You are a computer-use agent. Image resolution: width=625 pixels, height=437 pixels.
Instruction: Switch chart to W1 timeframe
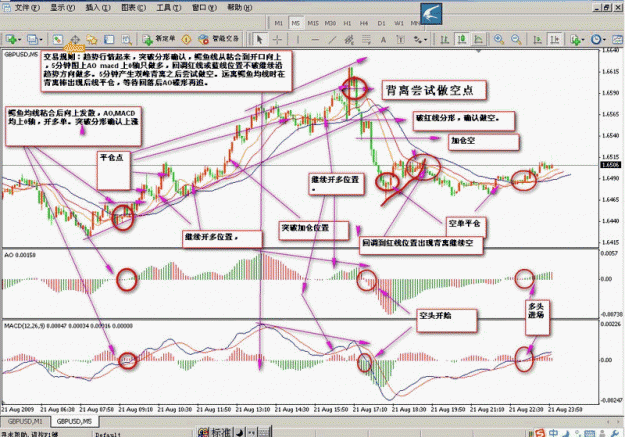point(399,23)
